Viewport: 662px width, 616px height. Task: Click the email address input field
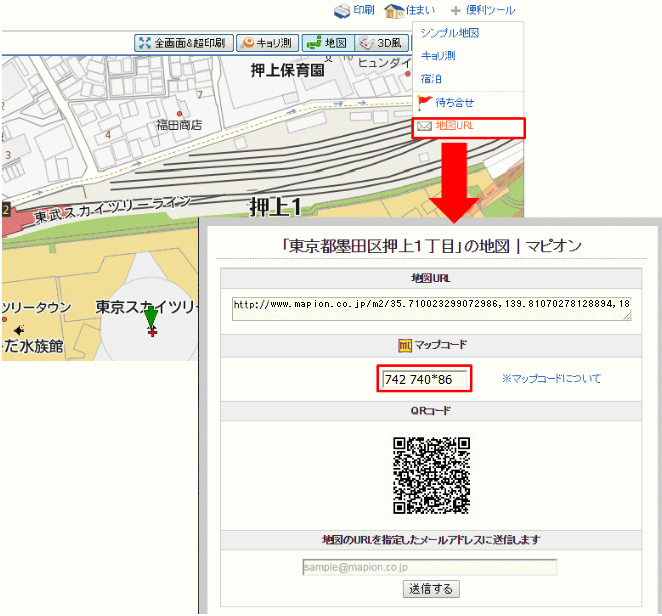430,567
